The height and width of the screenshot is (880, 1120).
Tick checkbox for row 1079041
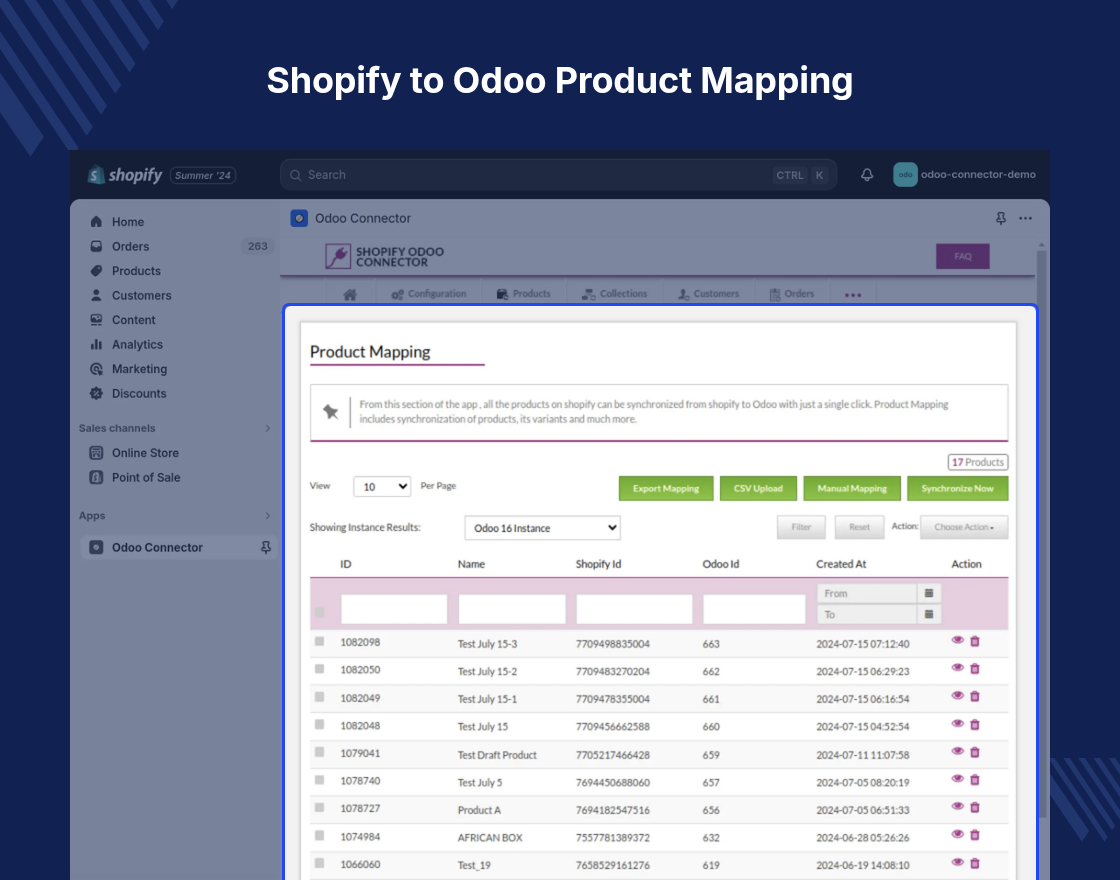(x=319, y=752)
